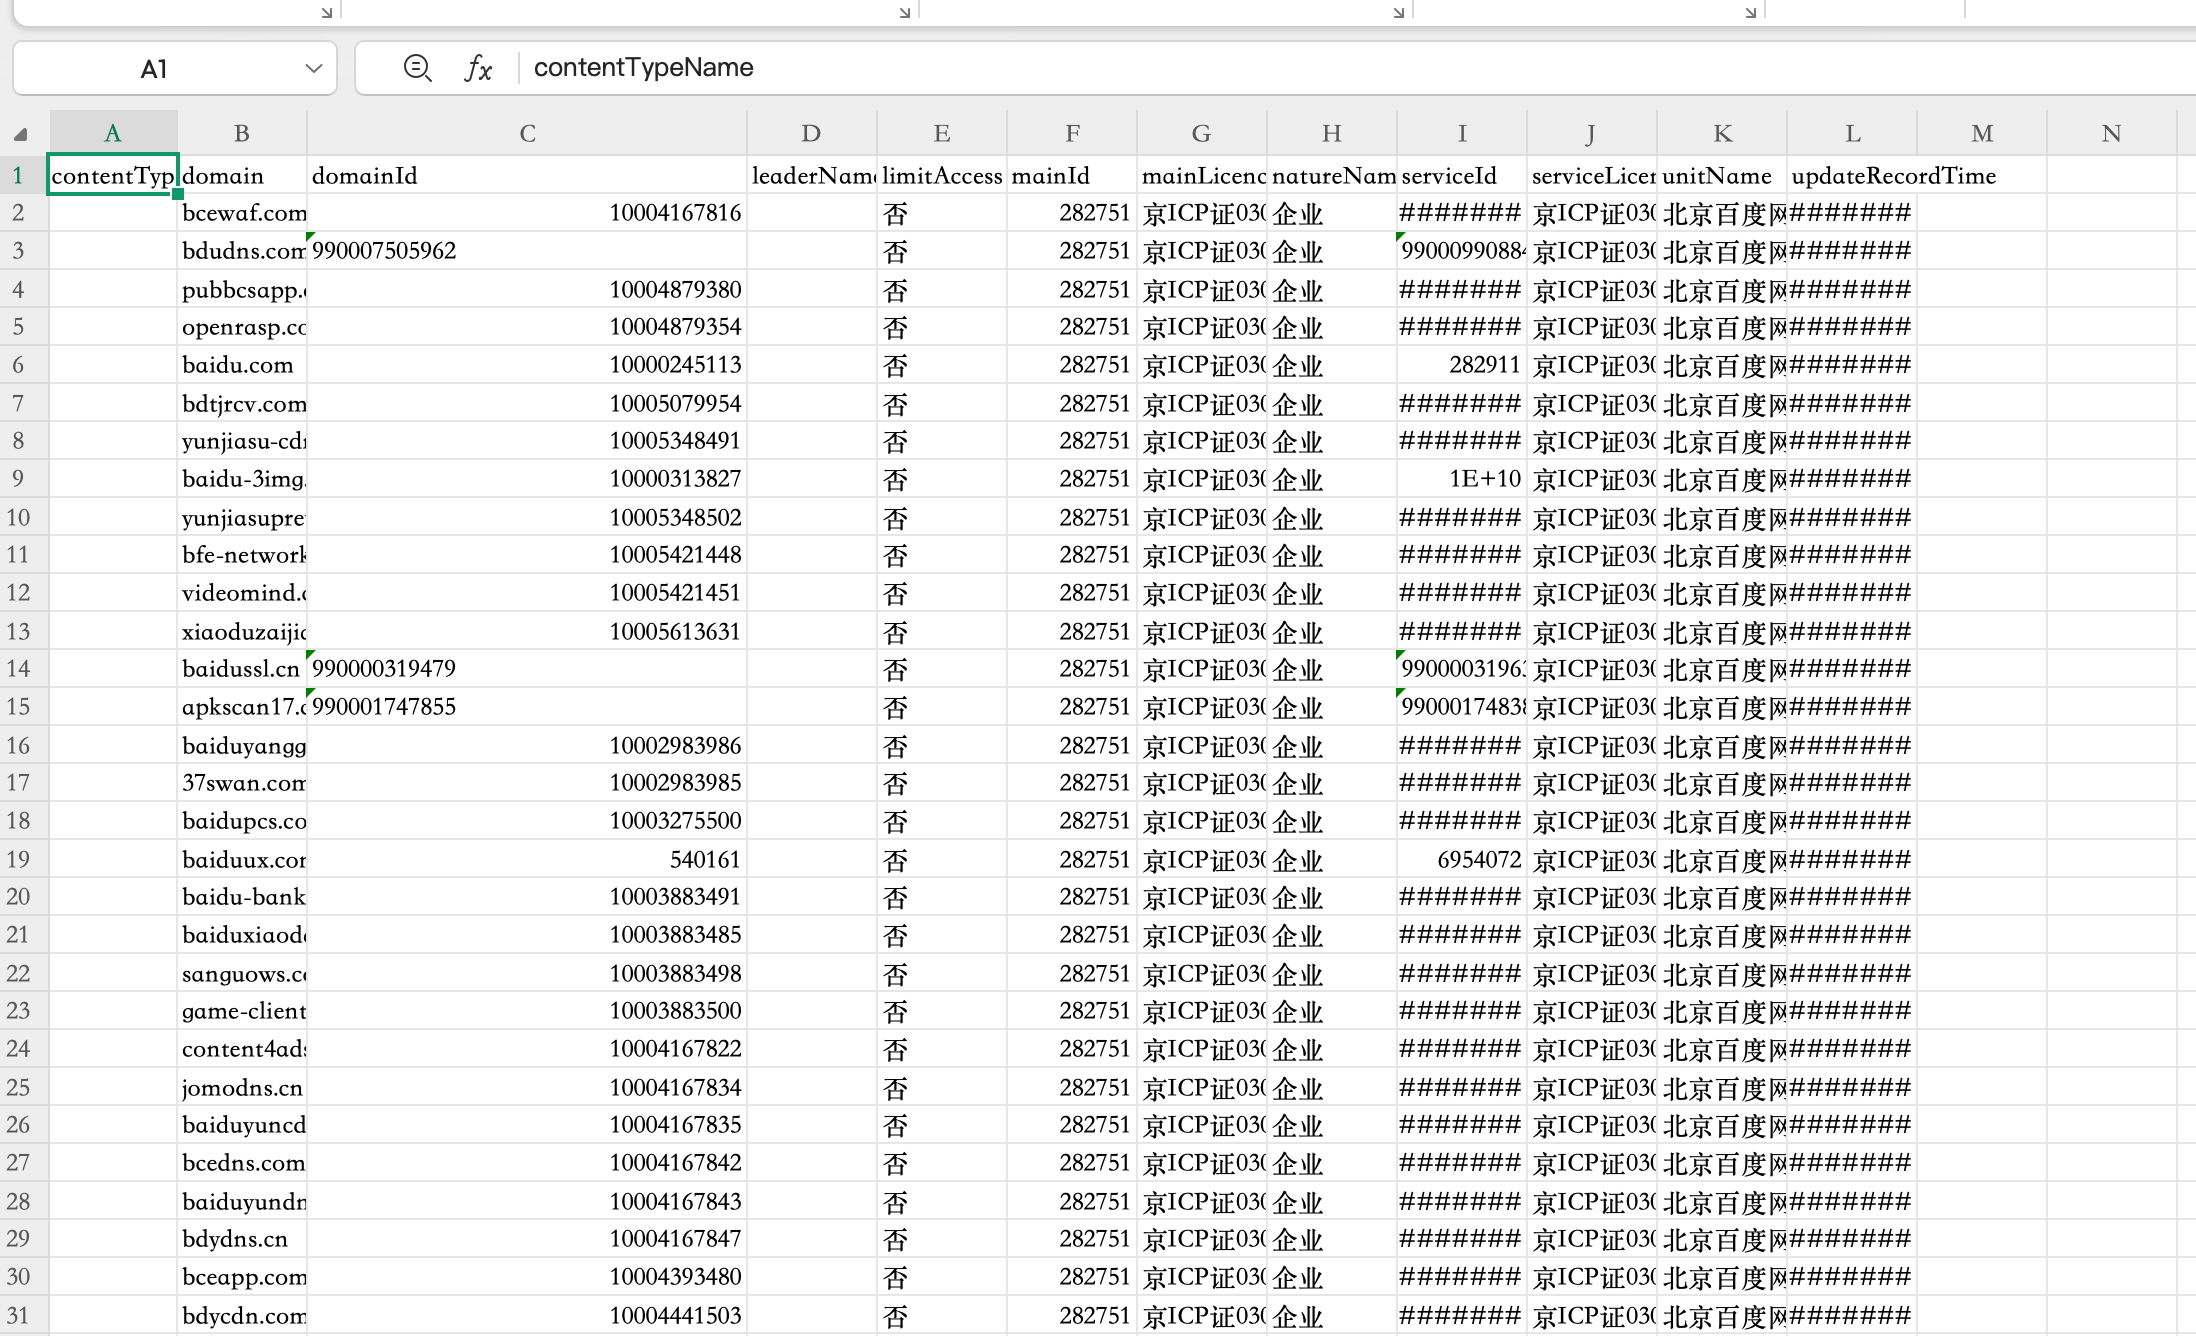Select column C header
The width and height of the screenshot is (2196, 1336).
(x=527, y=133)
